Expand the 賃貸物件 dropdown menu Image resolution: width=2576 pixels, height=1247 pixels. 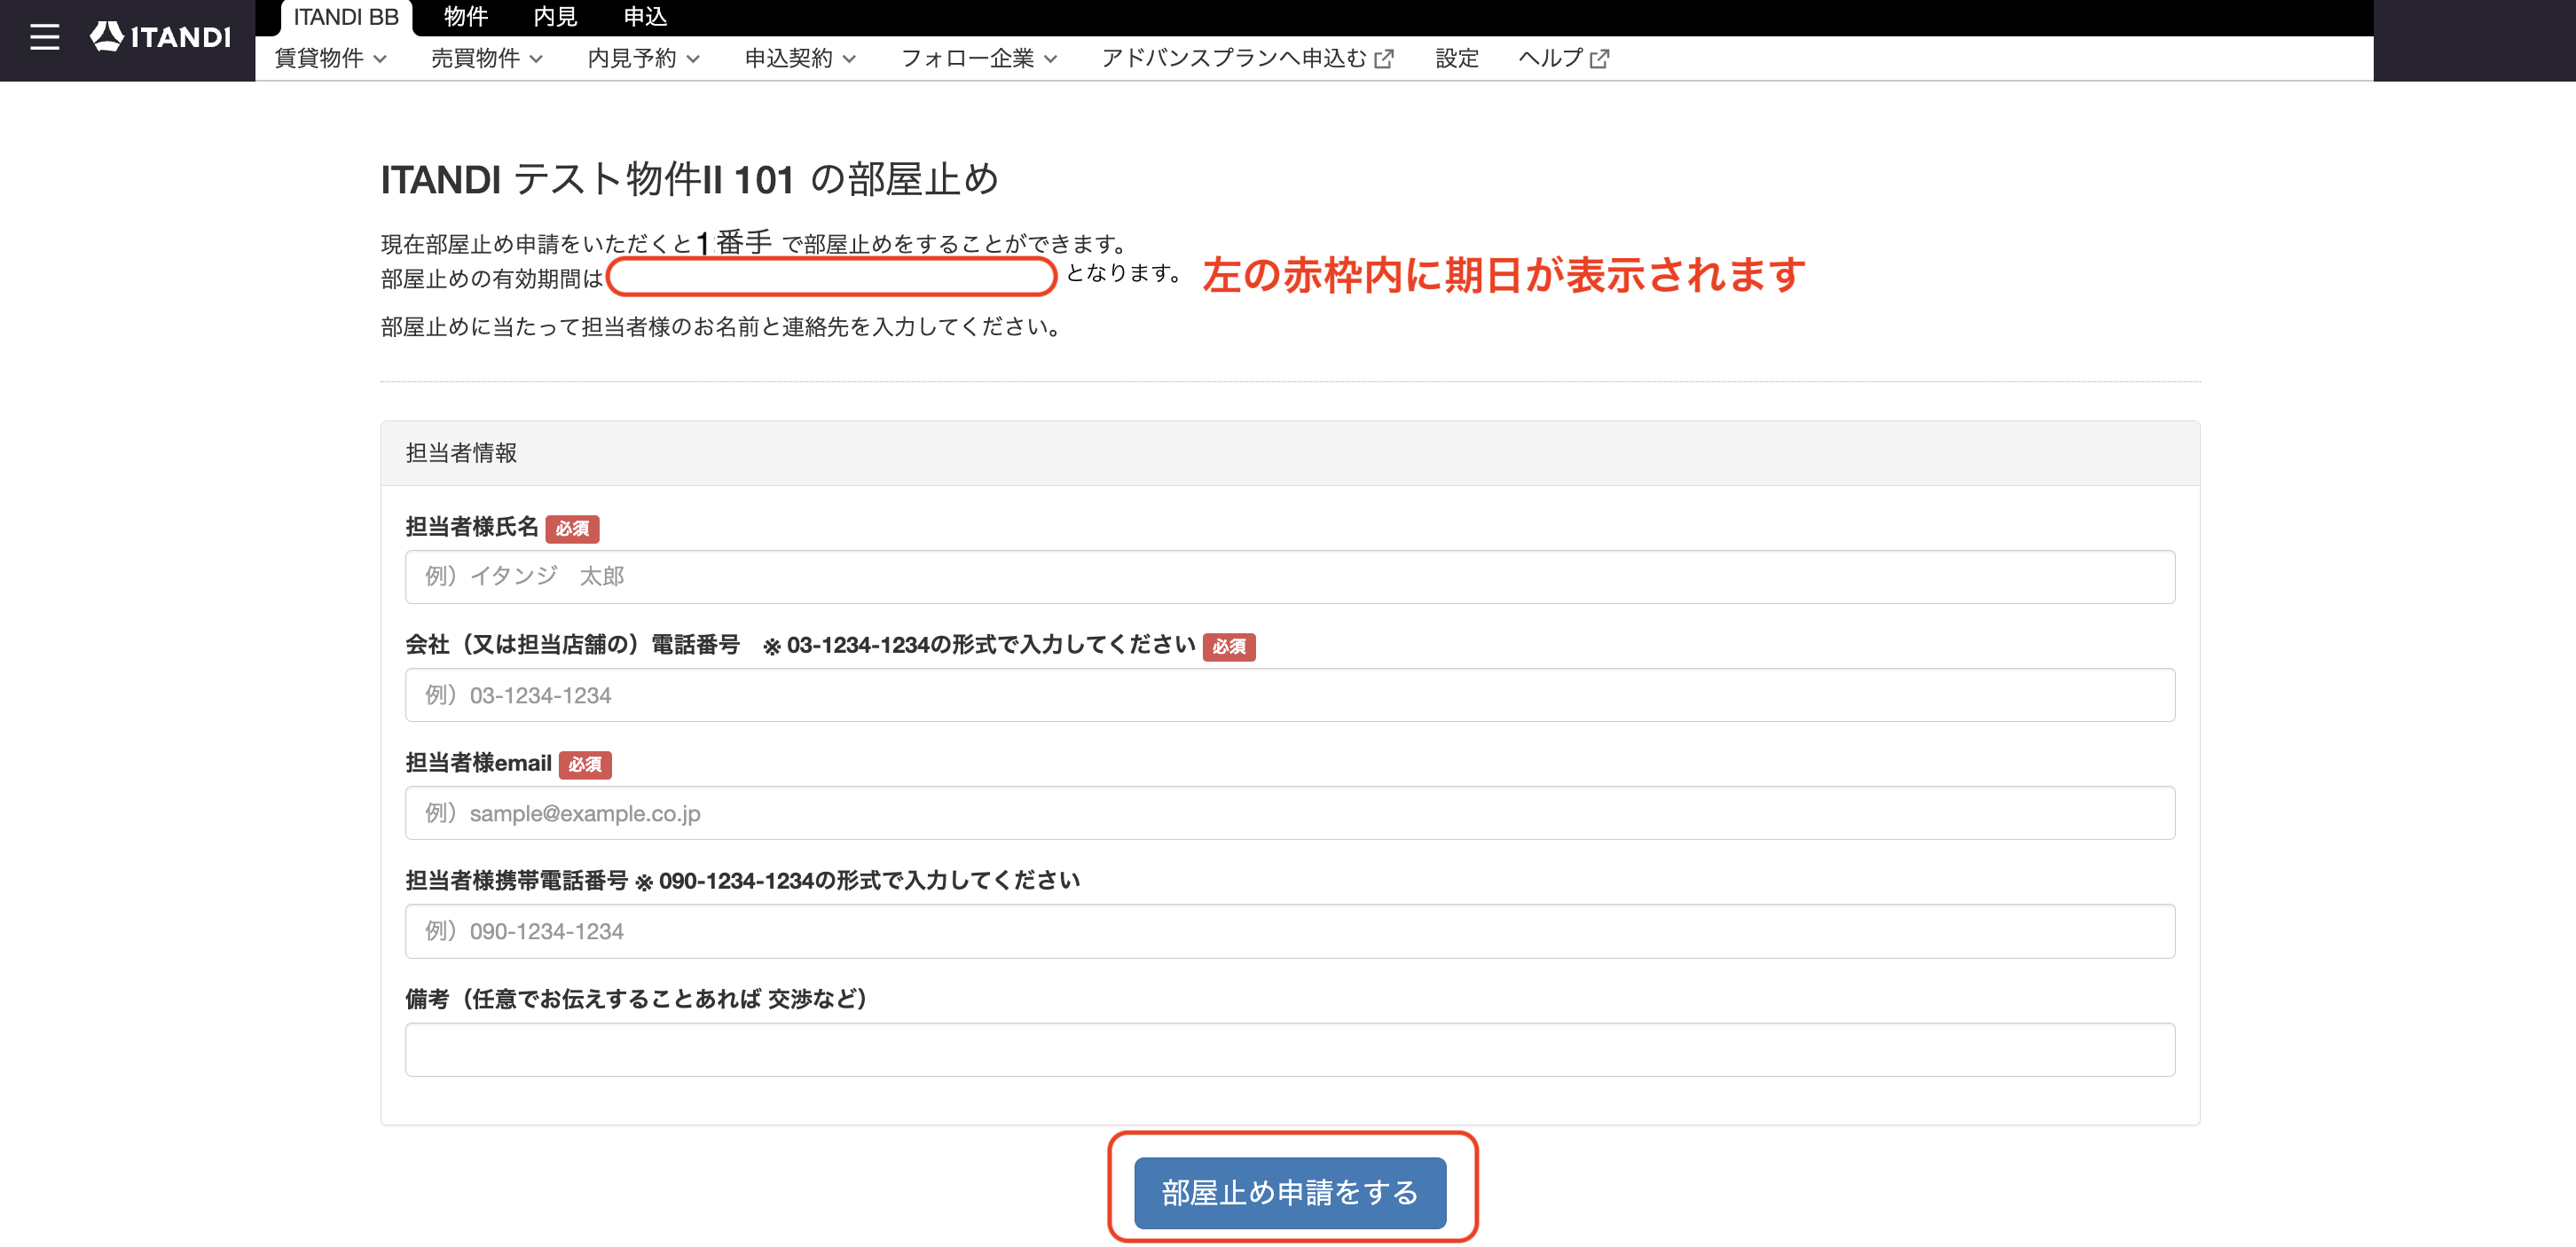click(331, 59)
